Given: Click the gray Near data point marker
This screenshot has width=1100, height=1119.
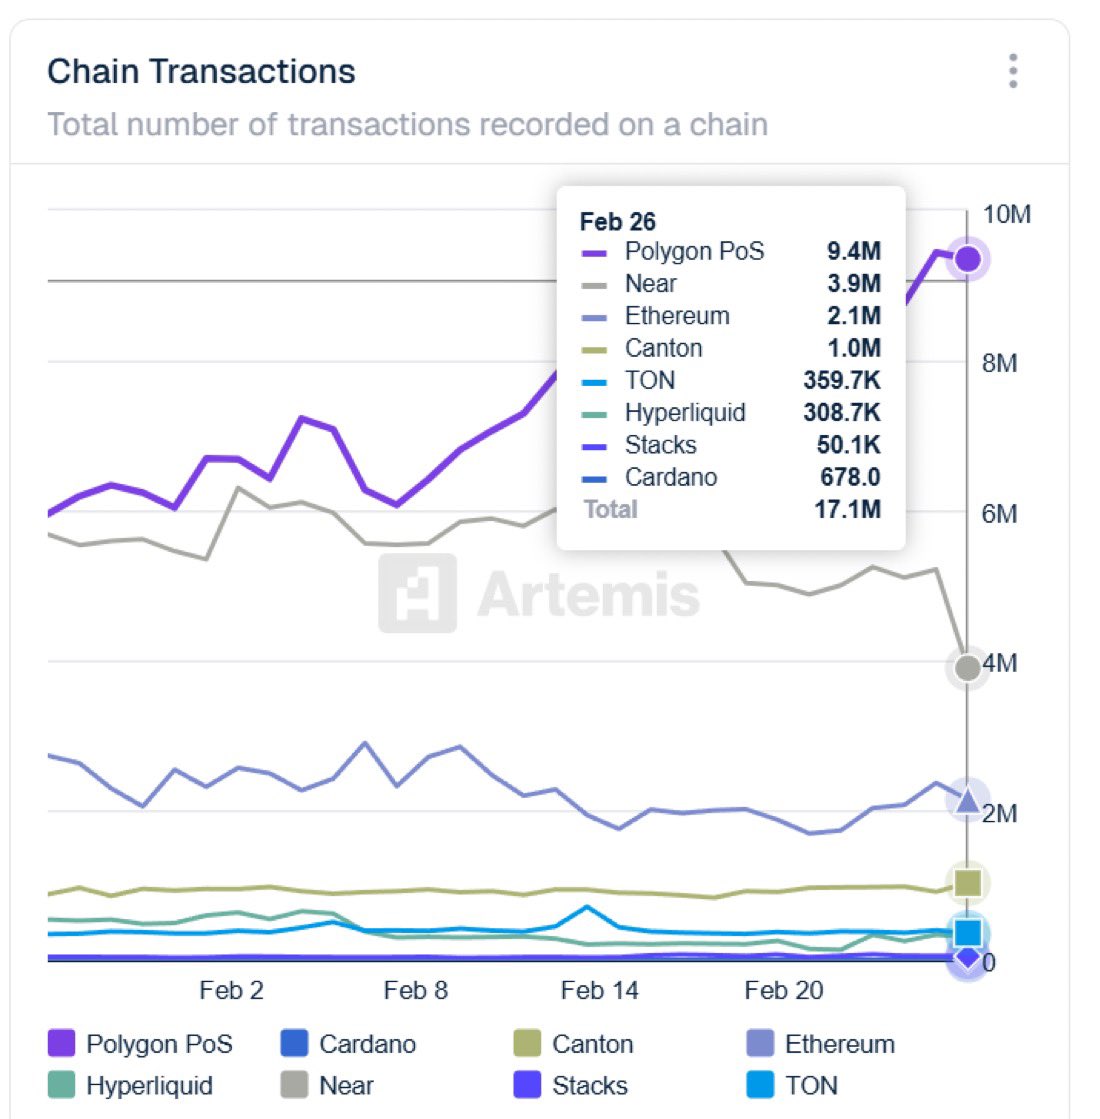Looking at the screenshot, I should [967, 668].
